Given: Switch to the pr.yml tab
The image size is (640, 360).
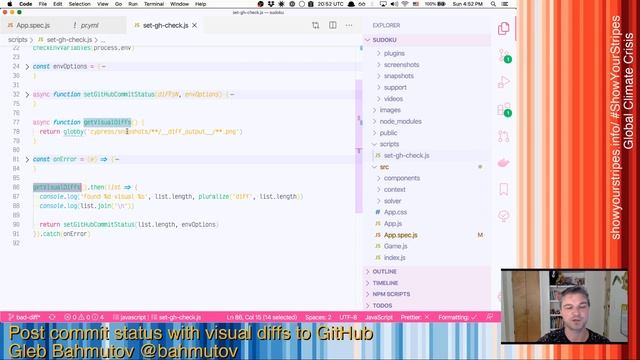Looking at the screenshot, I should pos(89,25).
